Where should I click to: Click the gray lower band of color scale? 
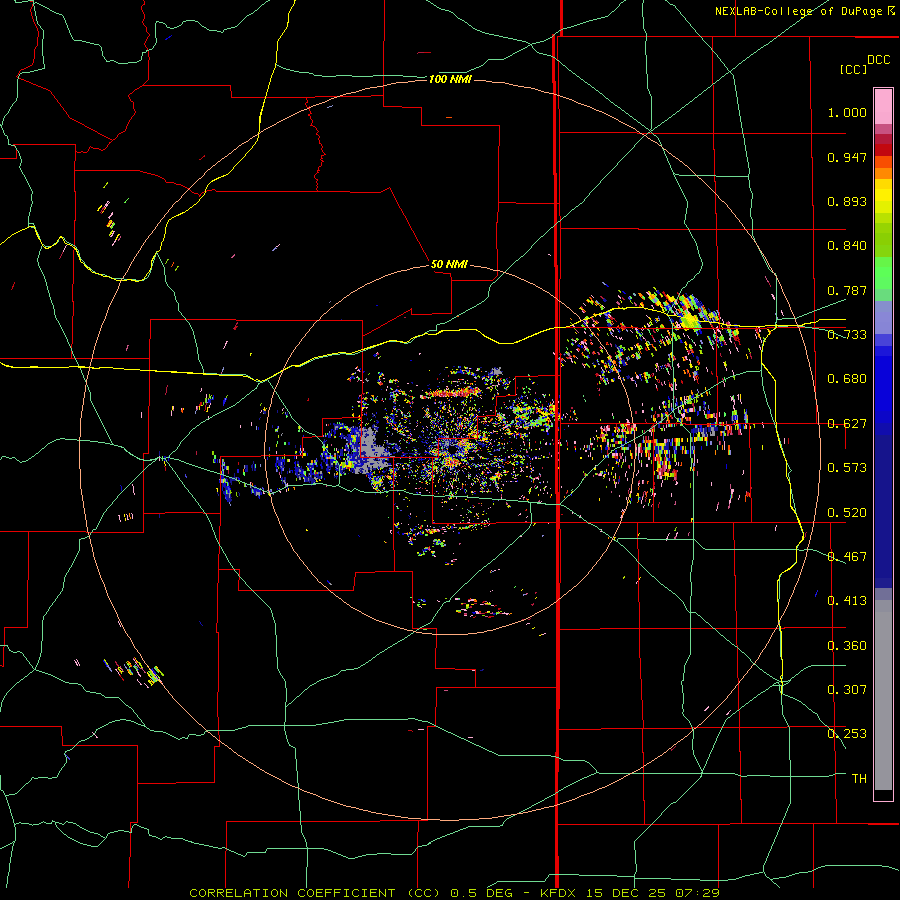click(x=883, y=700)
